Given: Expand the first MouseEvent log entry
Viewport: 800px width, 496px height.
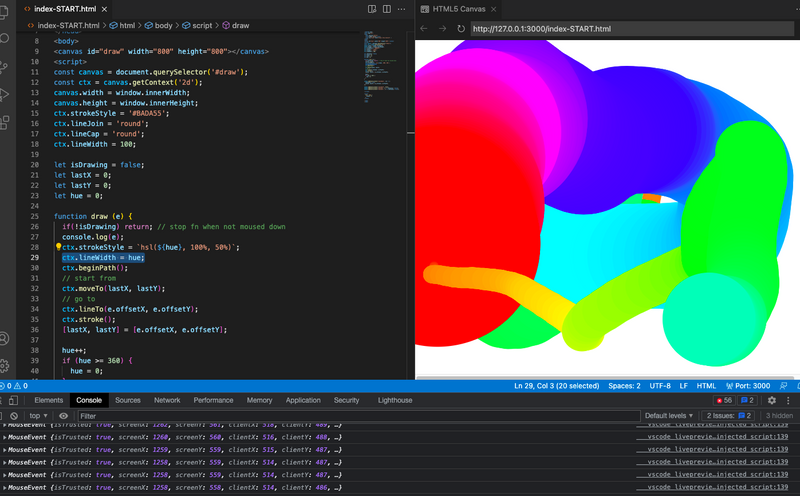Looking at the screenshot, I should pyautogui.click(x=5, y=425).
